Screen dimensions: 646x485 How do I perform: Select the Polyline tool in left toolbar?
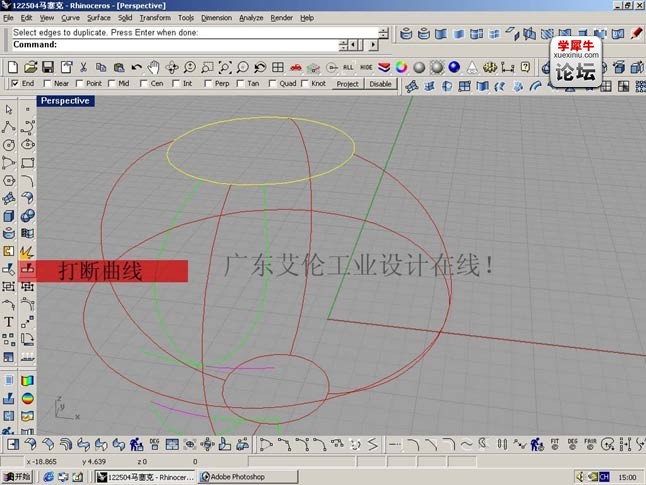coord(9,127)
